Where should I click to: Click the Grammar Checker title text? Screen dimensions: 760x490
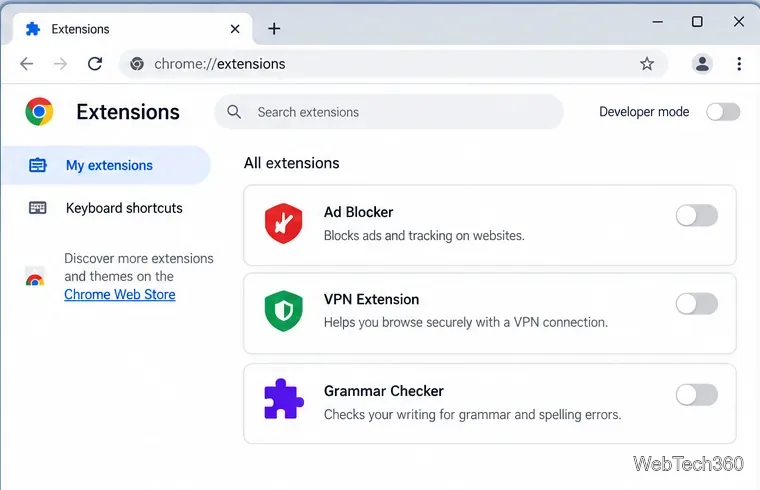tap(383, 391)
